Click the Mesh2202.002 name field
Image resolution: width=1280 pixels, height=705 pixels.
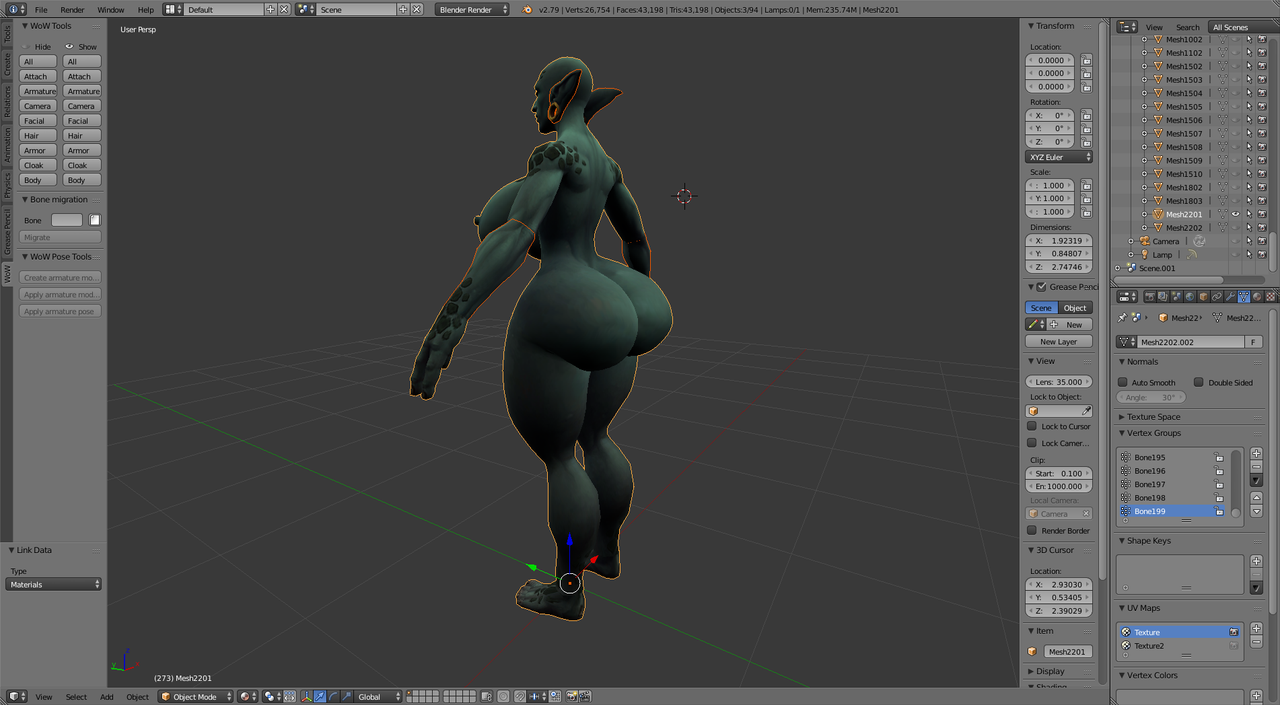[1190, 342]
